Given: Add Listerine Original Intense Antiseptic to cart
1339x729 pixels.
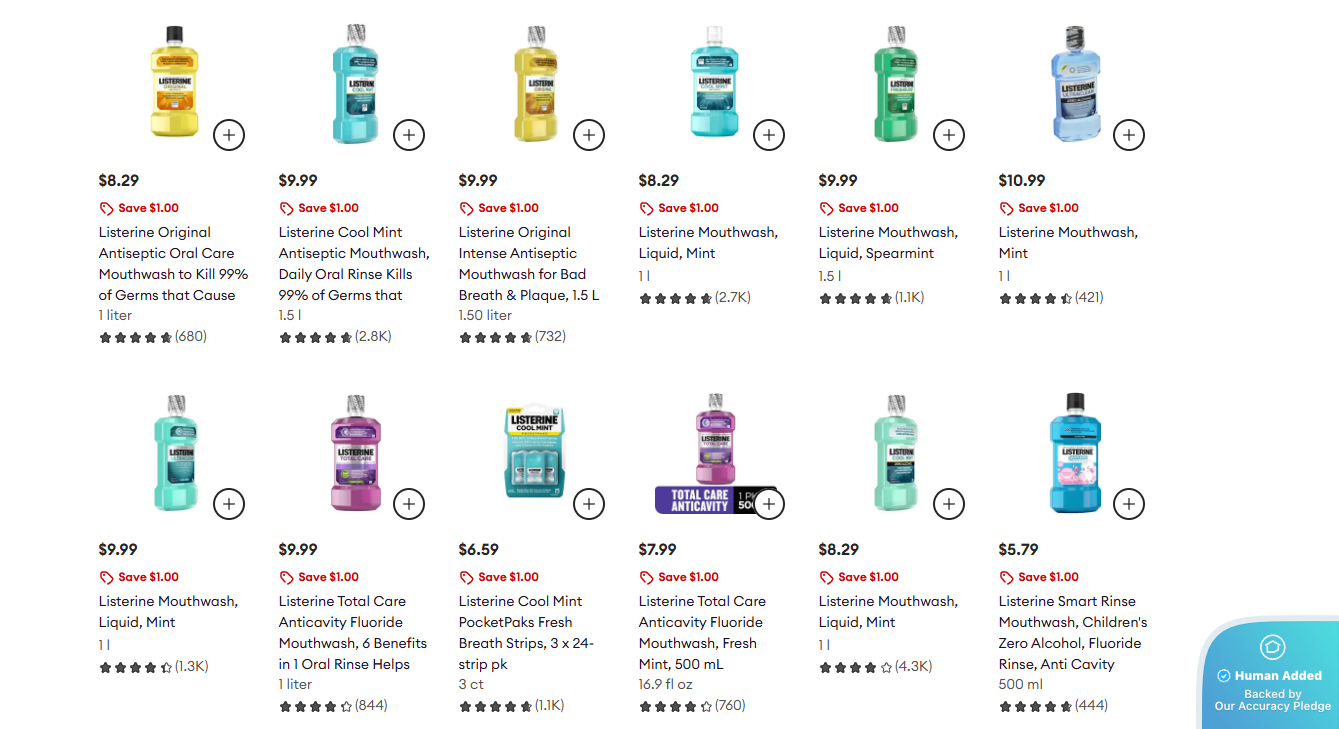Looking at the screenshot, I should (x=589, y=134).
